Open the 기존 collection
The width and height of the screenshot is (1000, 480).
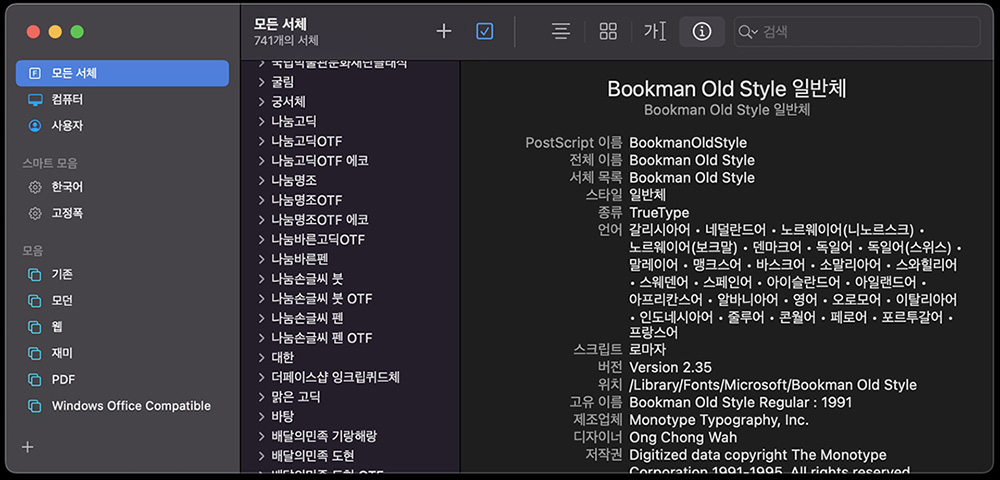tap(122, 275)
